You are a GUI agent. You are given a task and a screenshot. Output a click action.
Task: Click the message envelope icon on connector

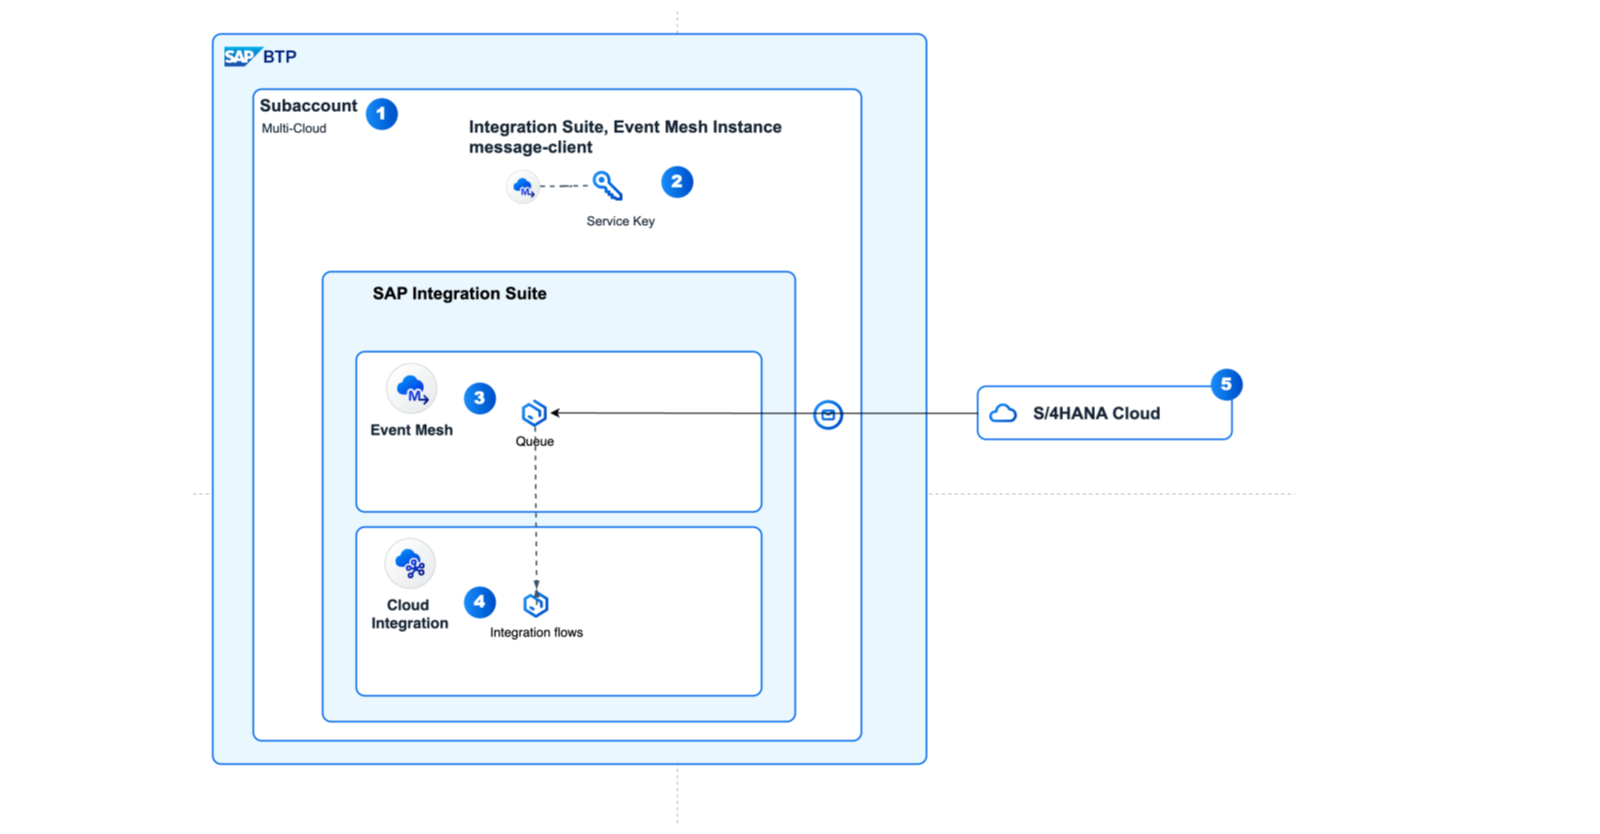tap(828, 414)
